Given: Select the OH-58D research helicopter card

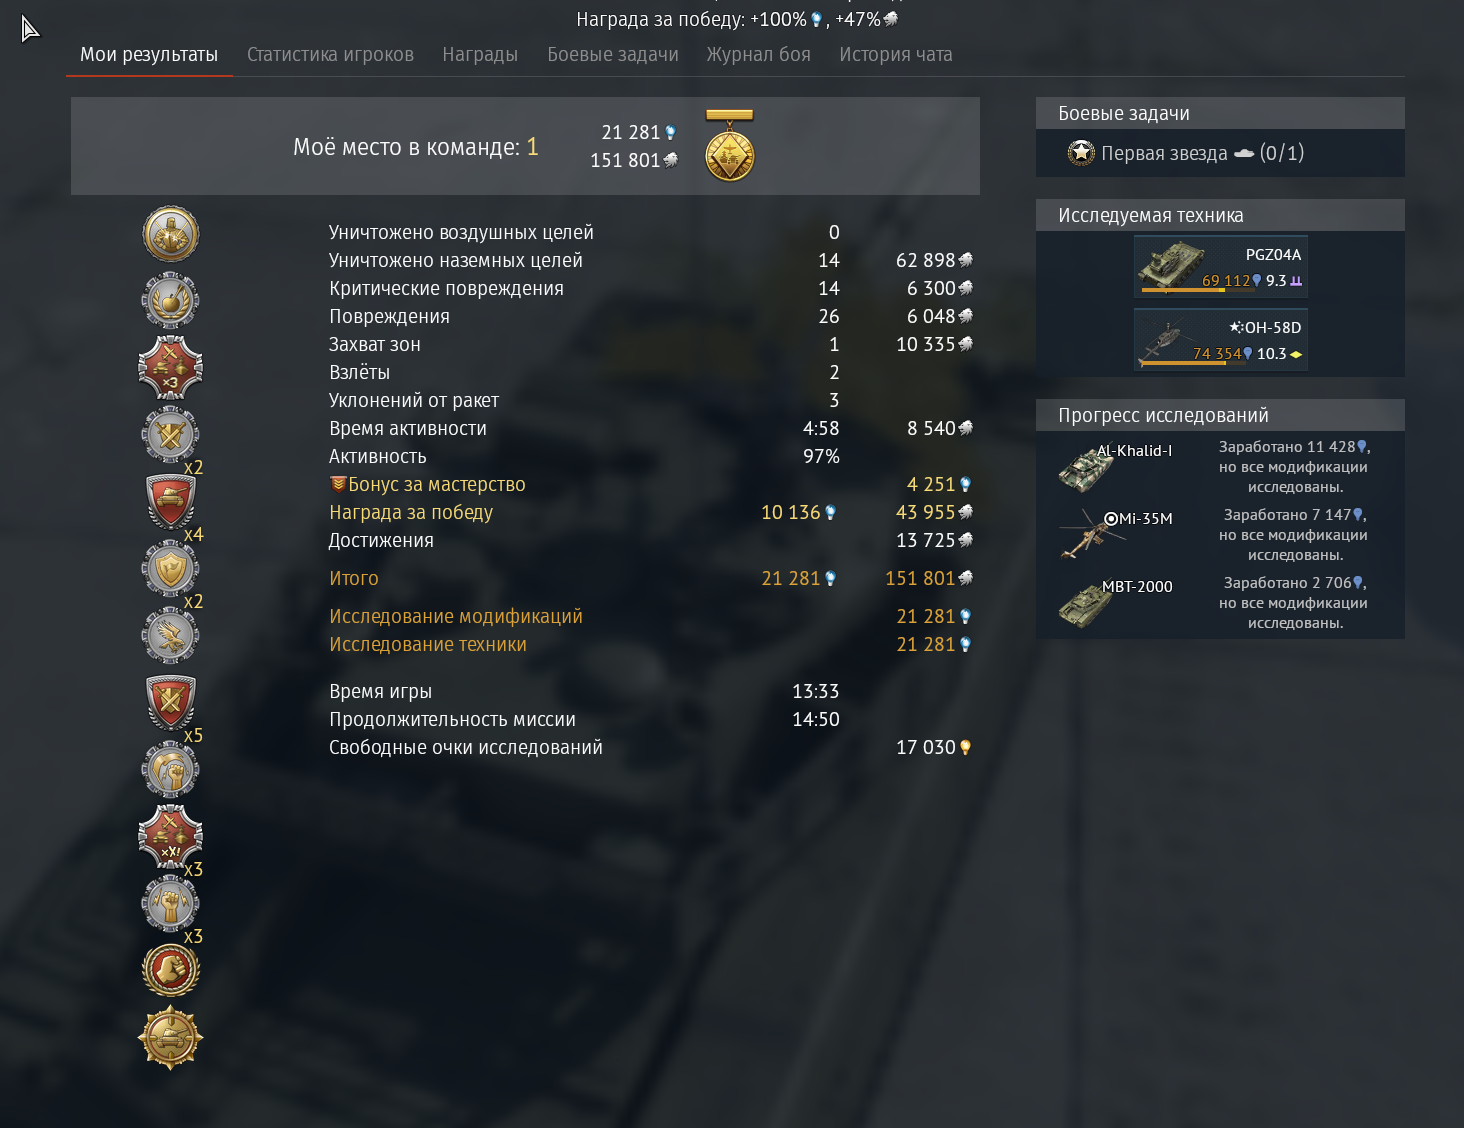Looking at the screenshot, I should [x=1221, y=340].
